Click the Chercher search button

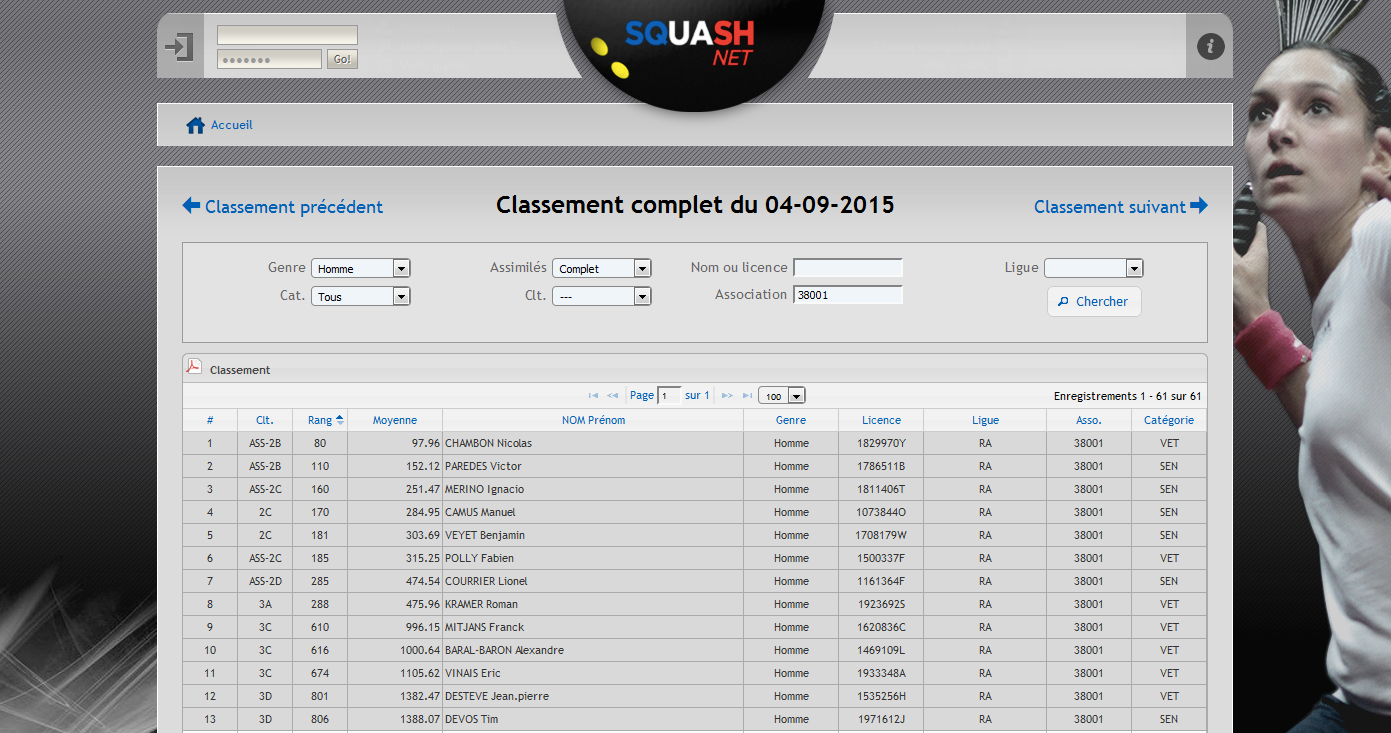coord(1094,301)
